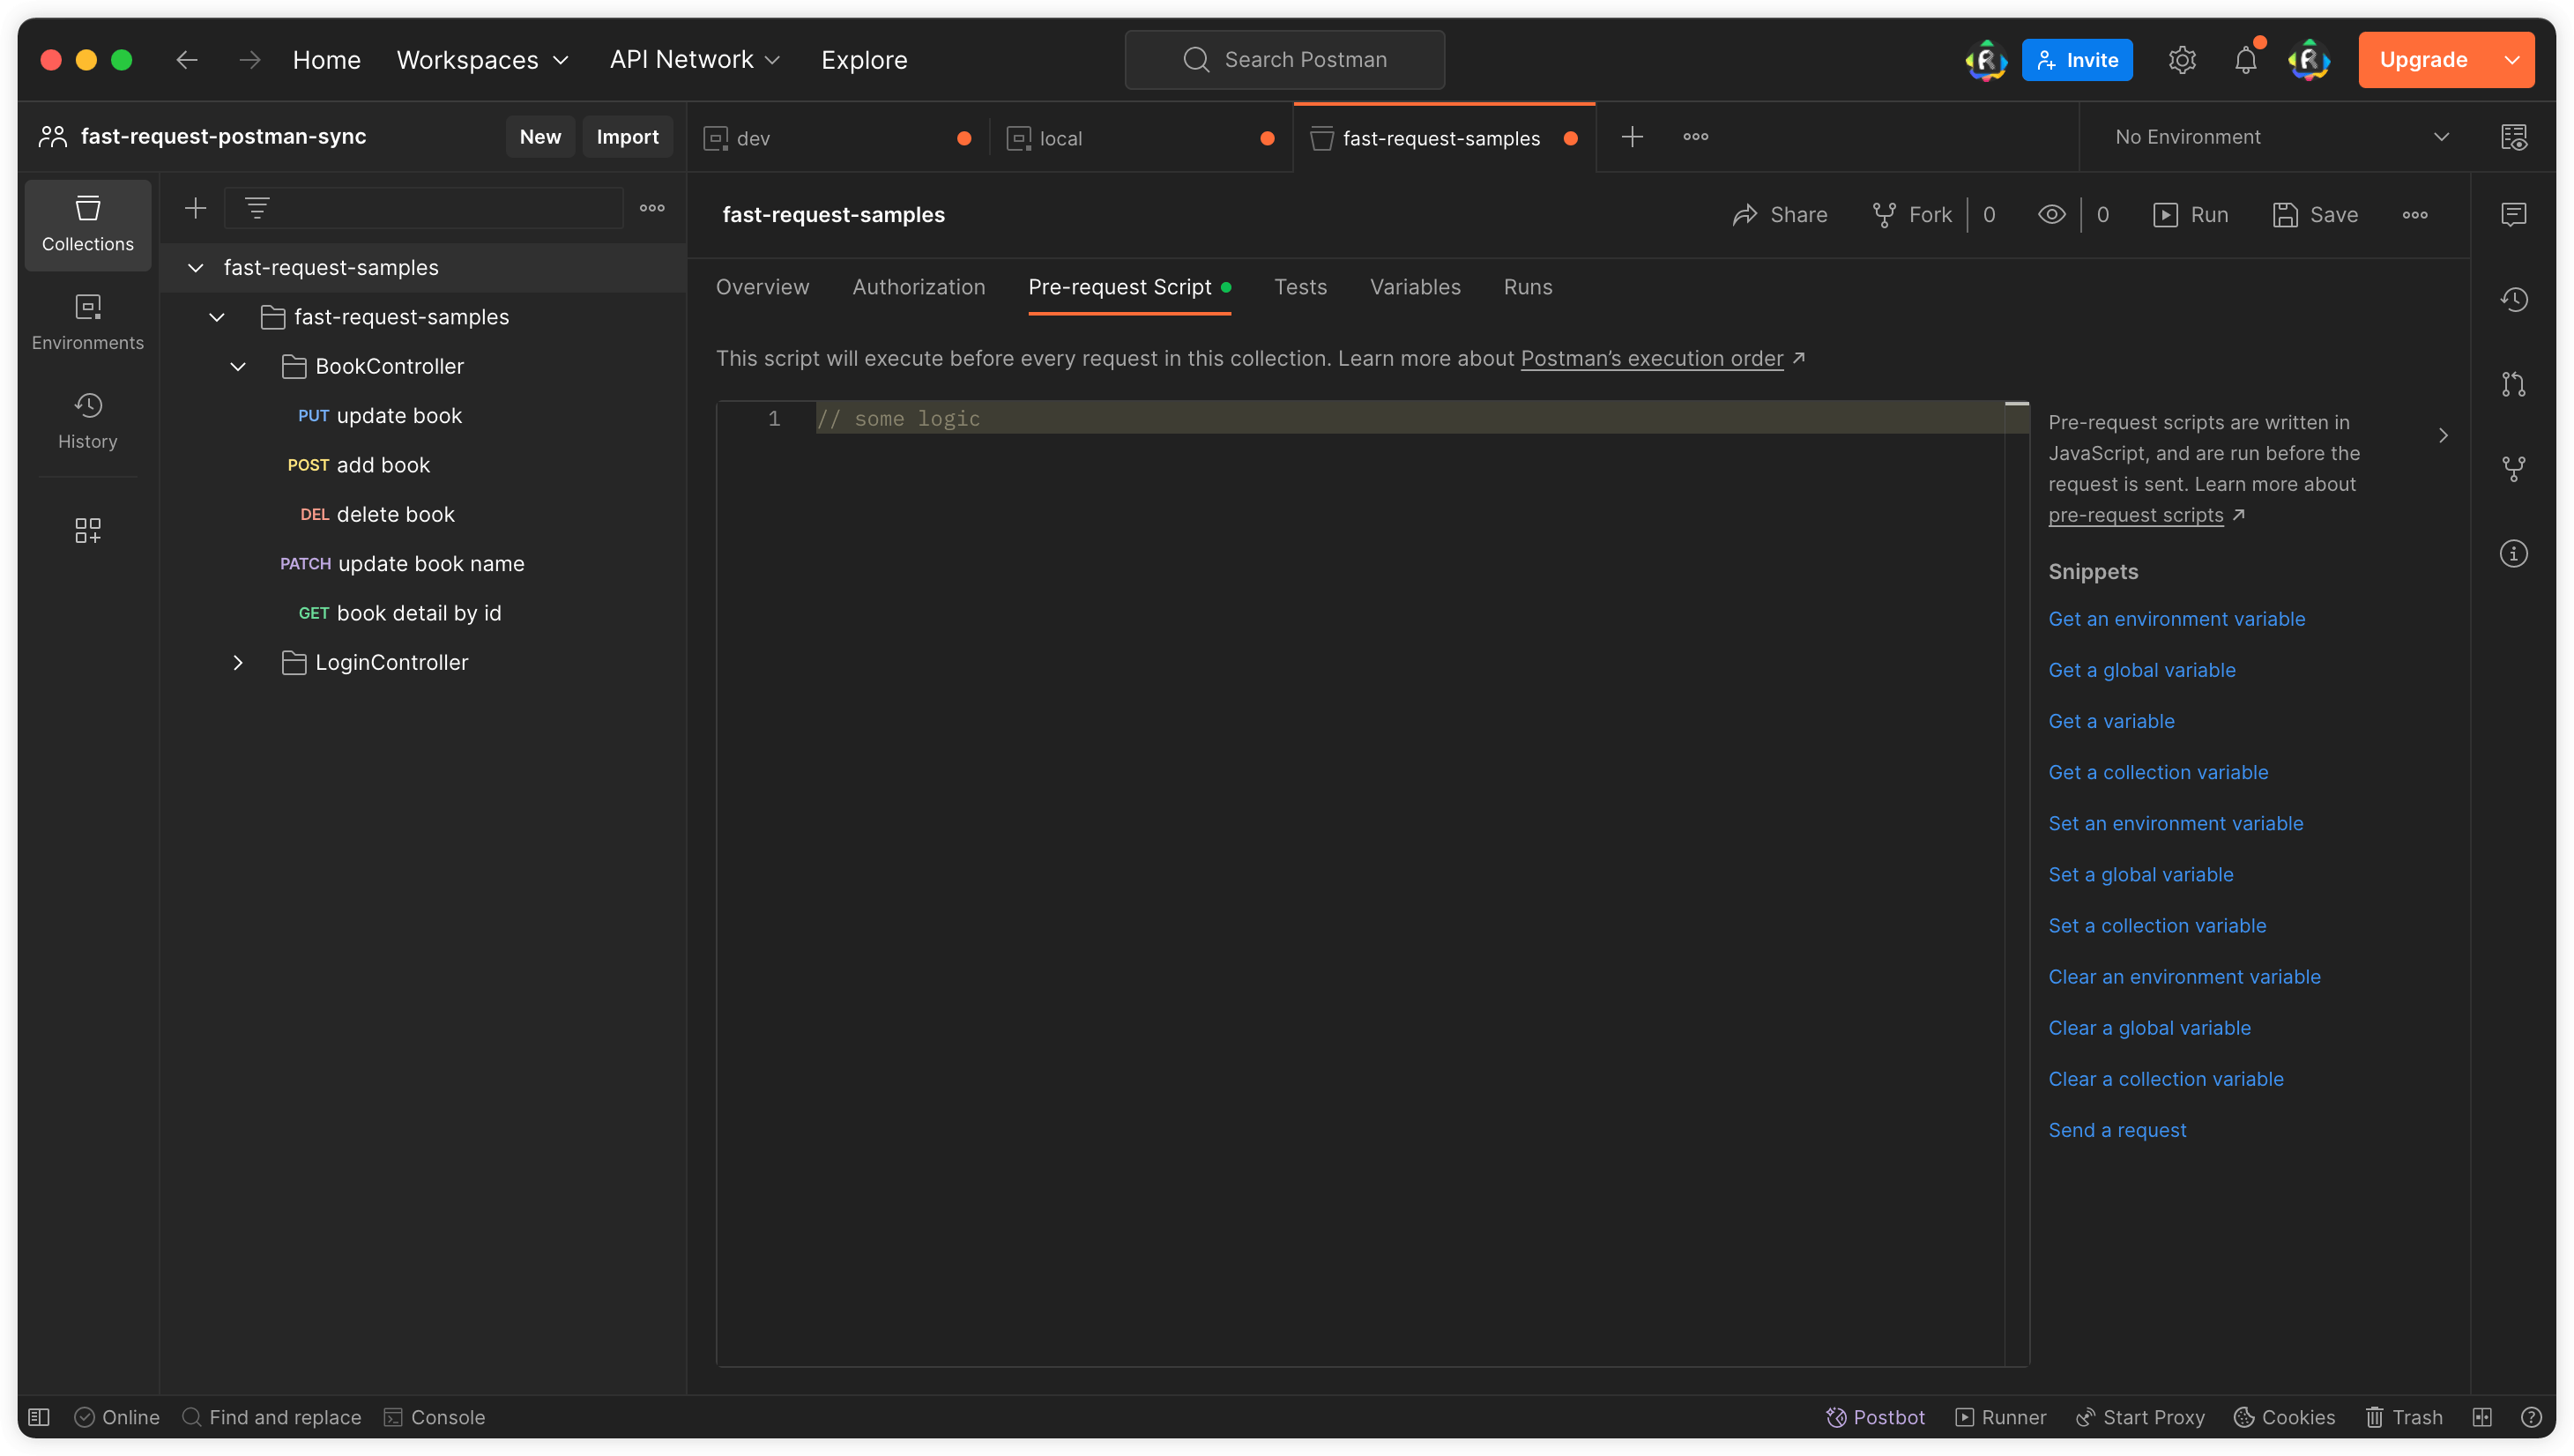
Task: Open the comments icon in right sidebar
Action: click(x=2514, y=215)
